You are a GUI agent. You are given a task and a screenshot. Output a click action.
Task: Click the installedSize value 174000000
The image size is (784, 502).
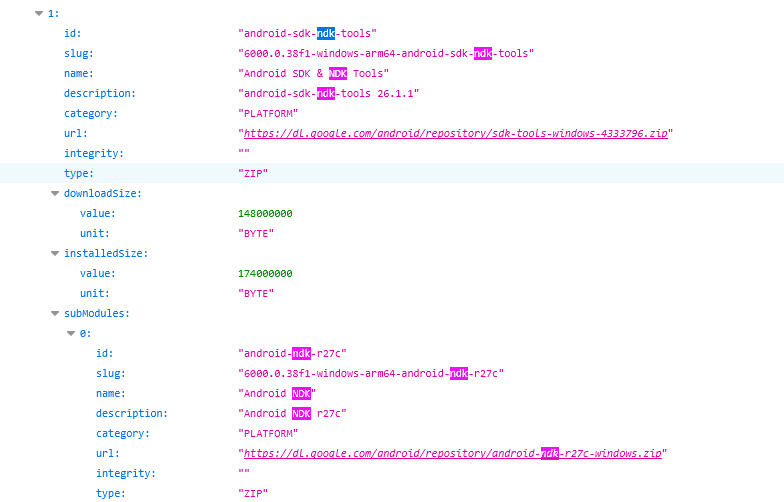pos(265,274)
